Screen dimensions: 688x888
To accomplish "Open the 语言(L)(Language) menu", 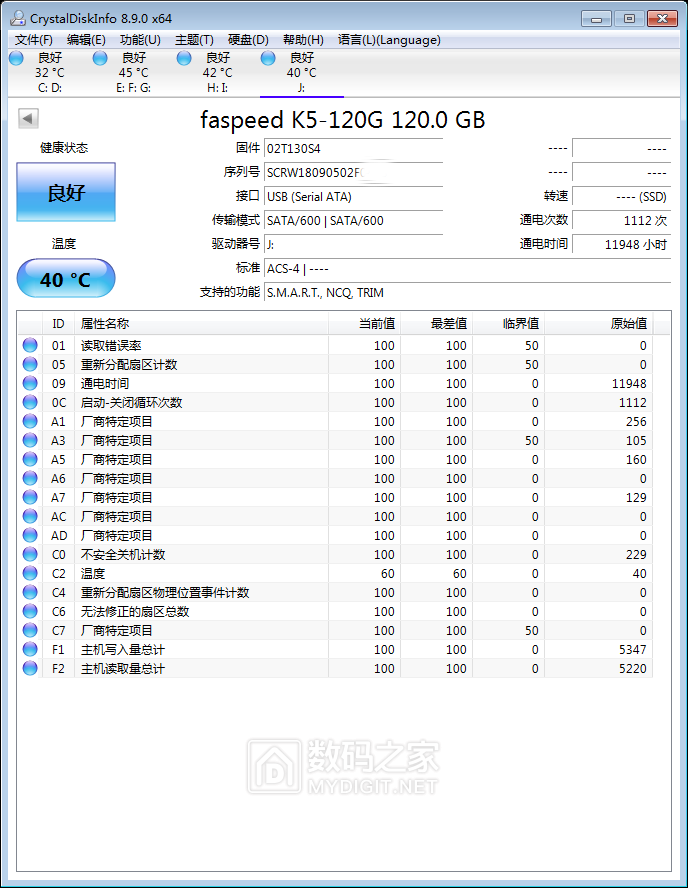I will [x=389, y=40].
